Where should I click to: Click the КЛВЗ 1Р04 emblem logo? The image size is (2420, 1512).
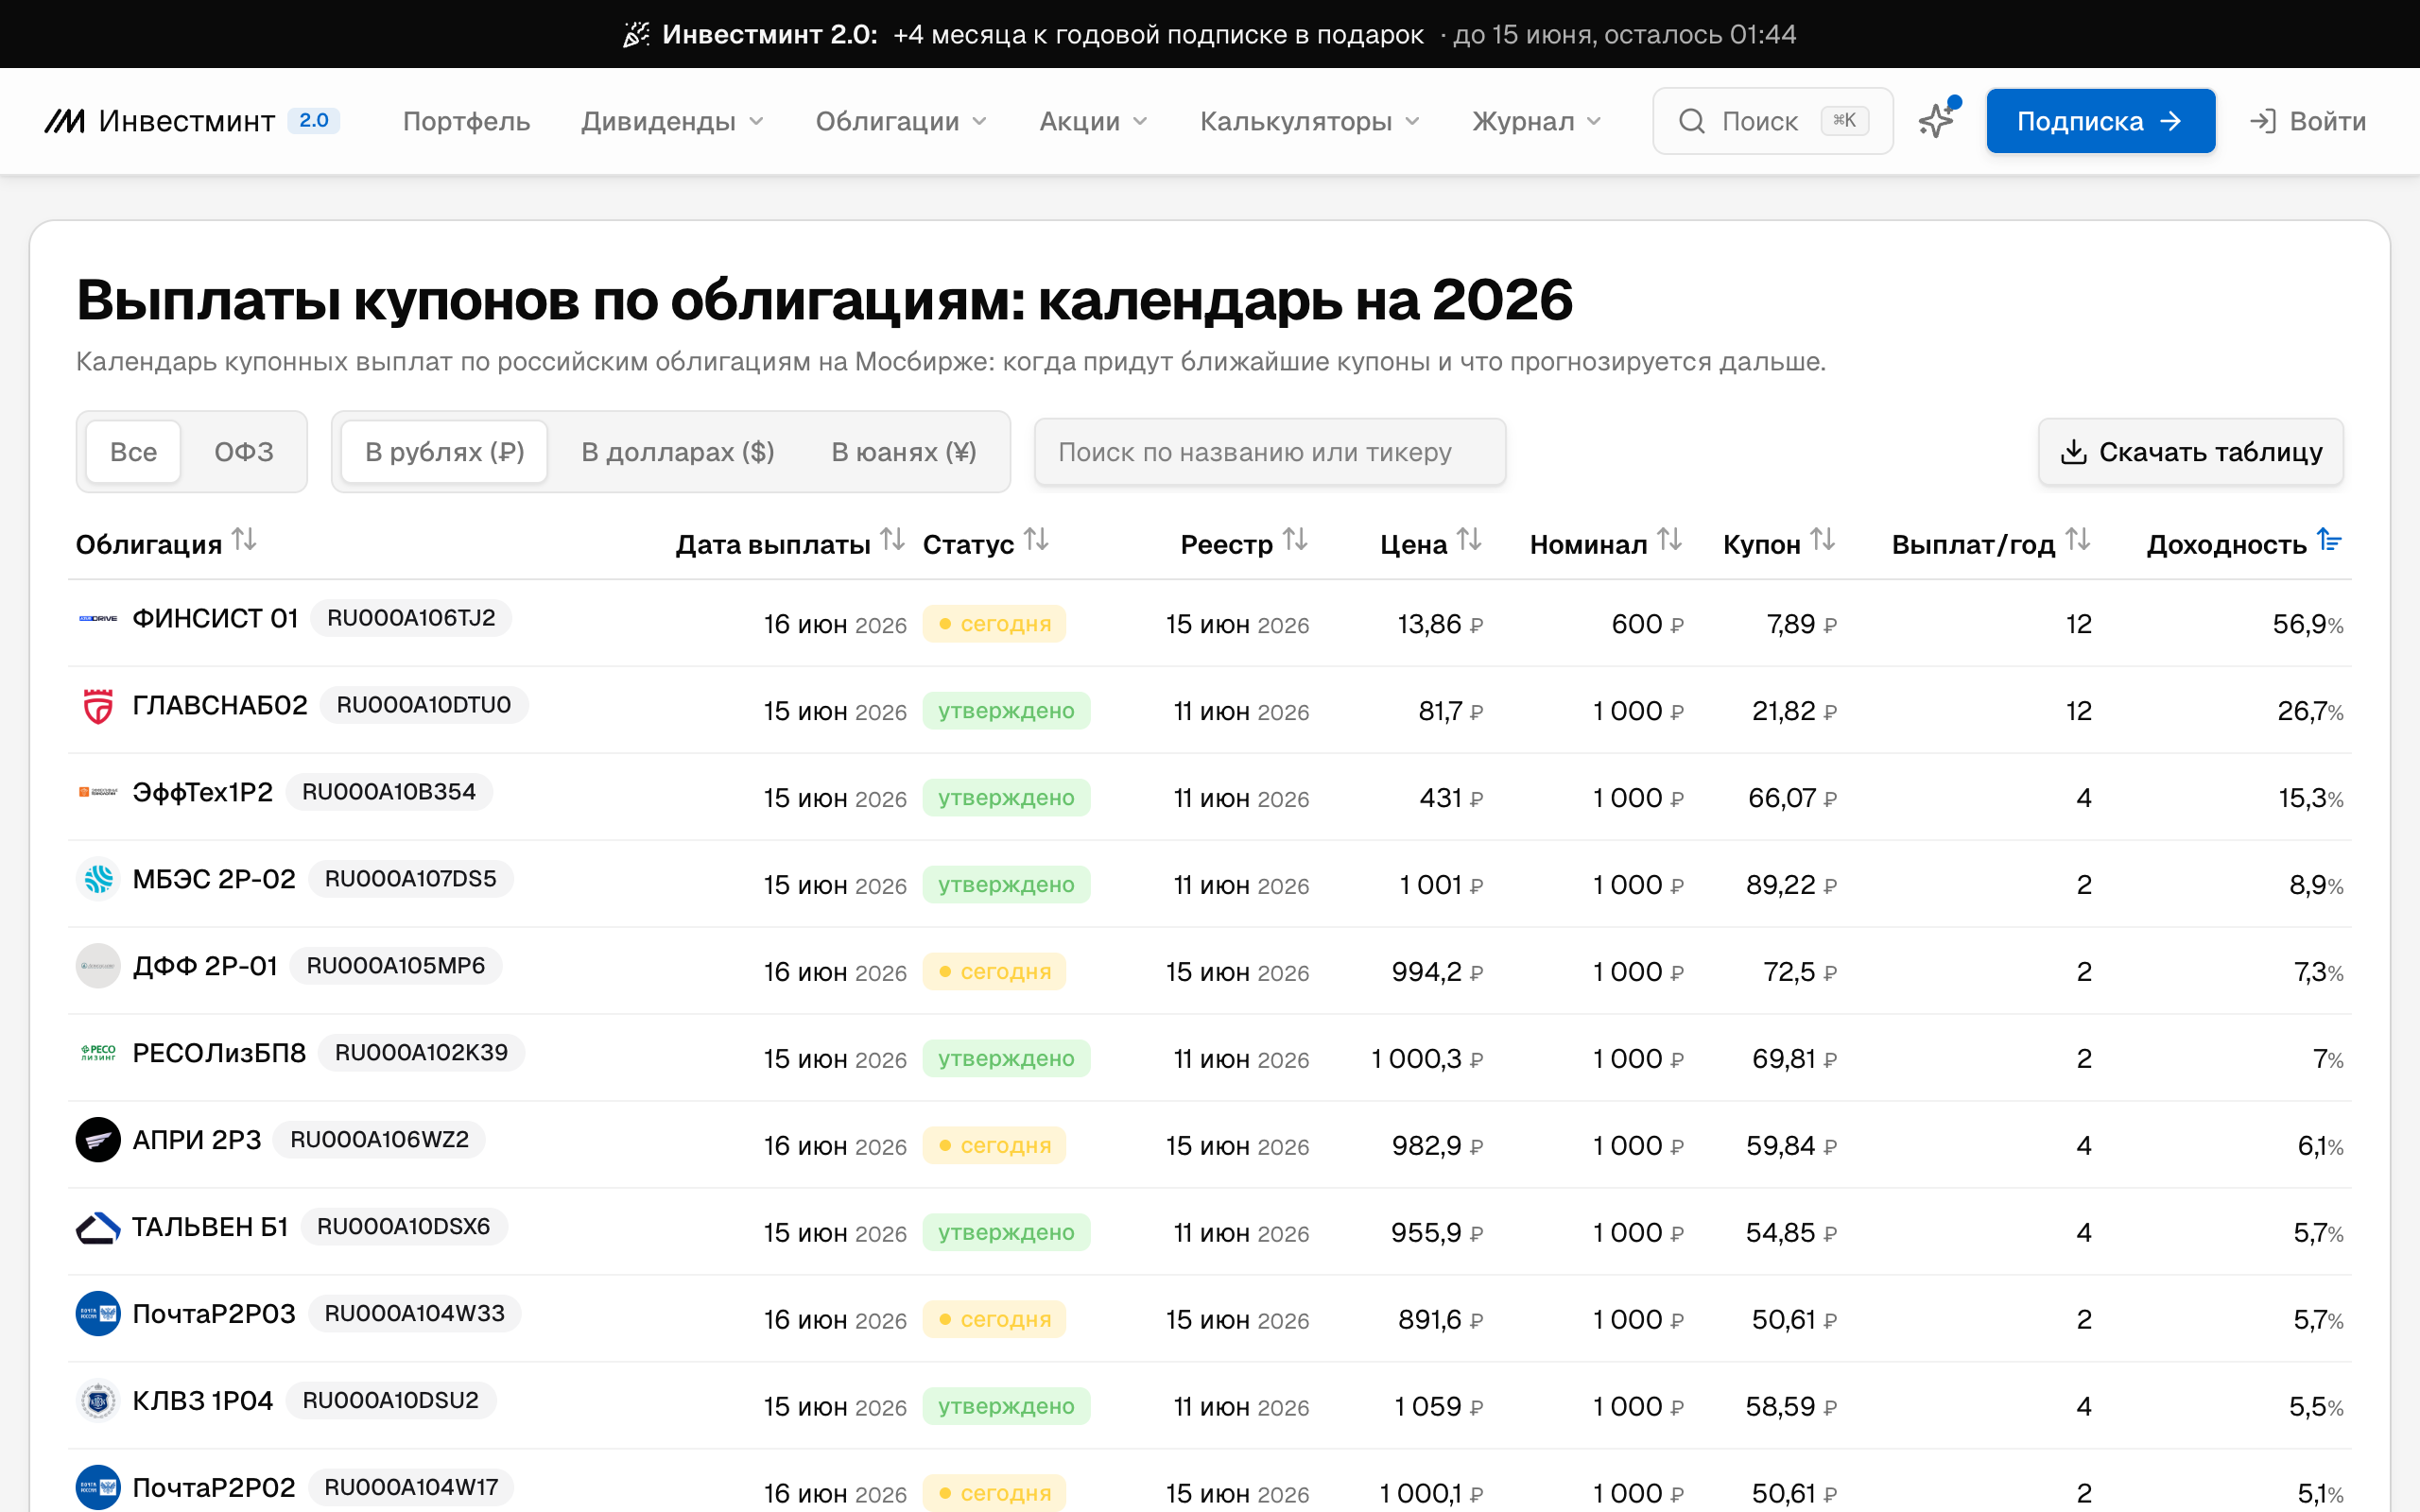coord(98,1401)
